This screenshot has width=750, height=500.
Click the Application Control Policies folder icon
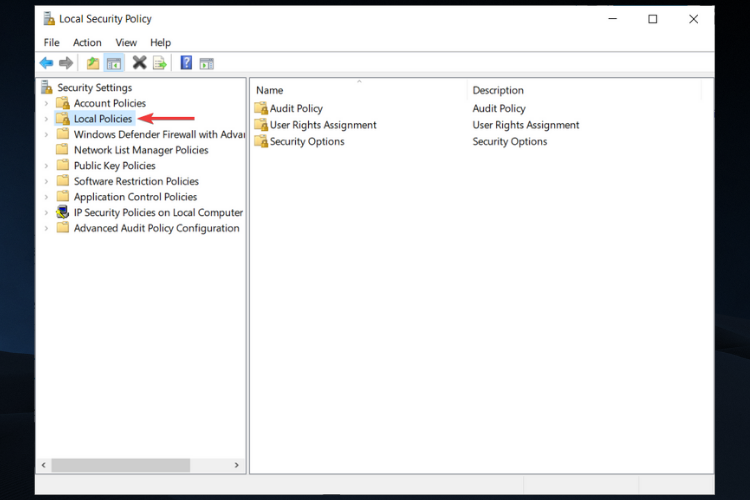tap(63, 197)
